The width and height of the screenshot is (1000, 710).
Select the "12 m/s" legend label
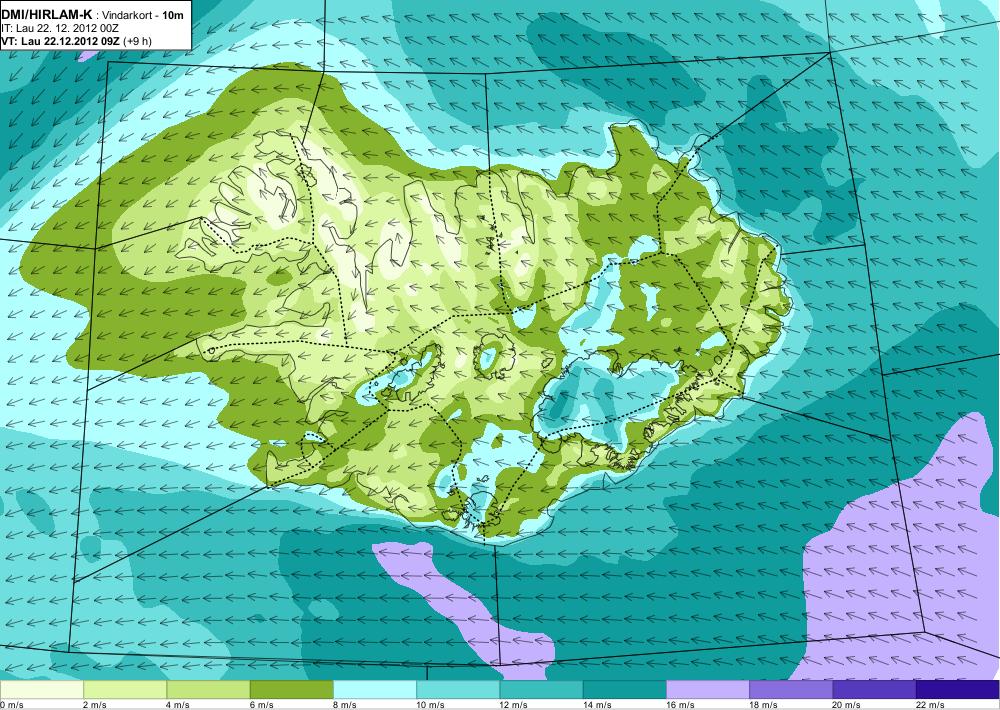514,705
